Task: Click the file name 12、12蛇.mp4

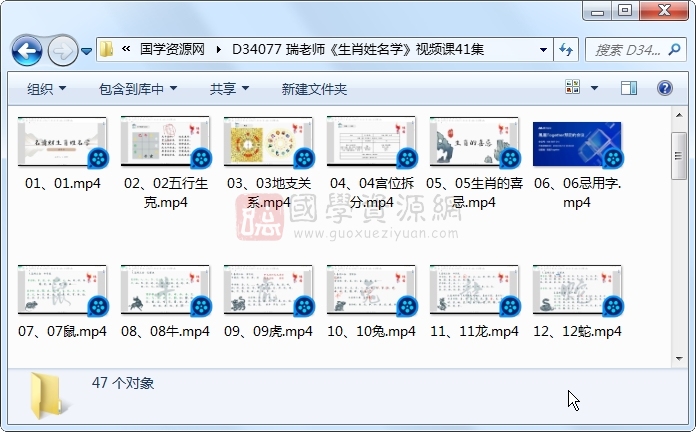Action: 577,331
